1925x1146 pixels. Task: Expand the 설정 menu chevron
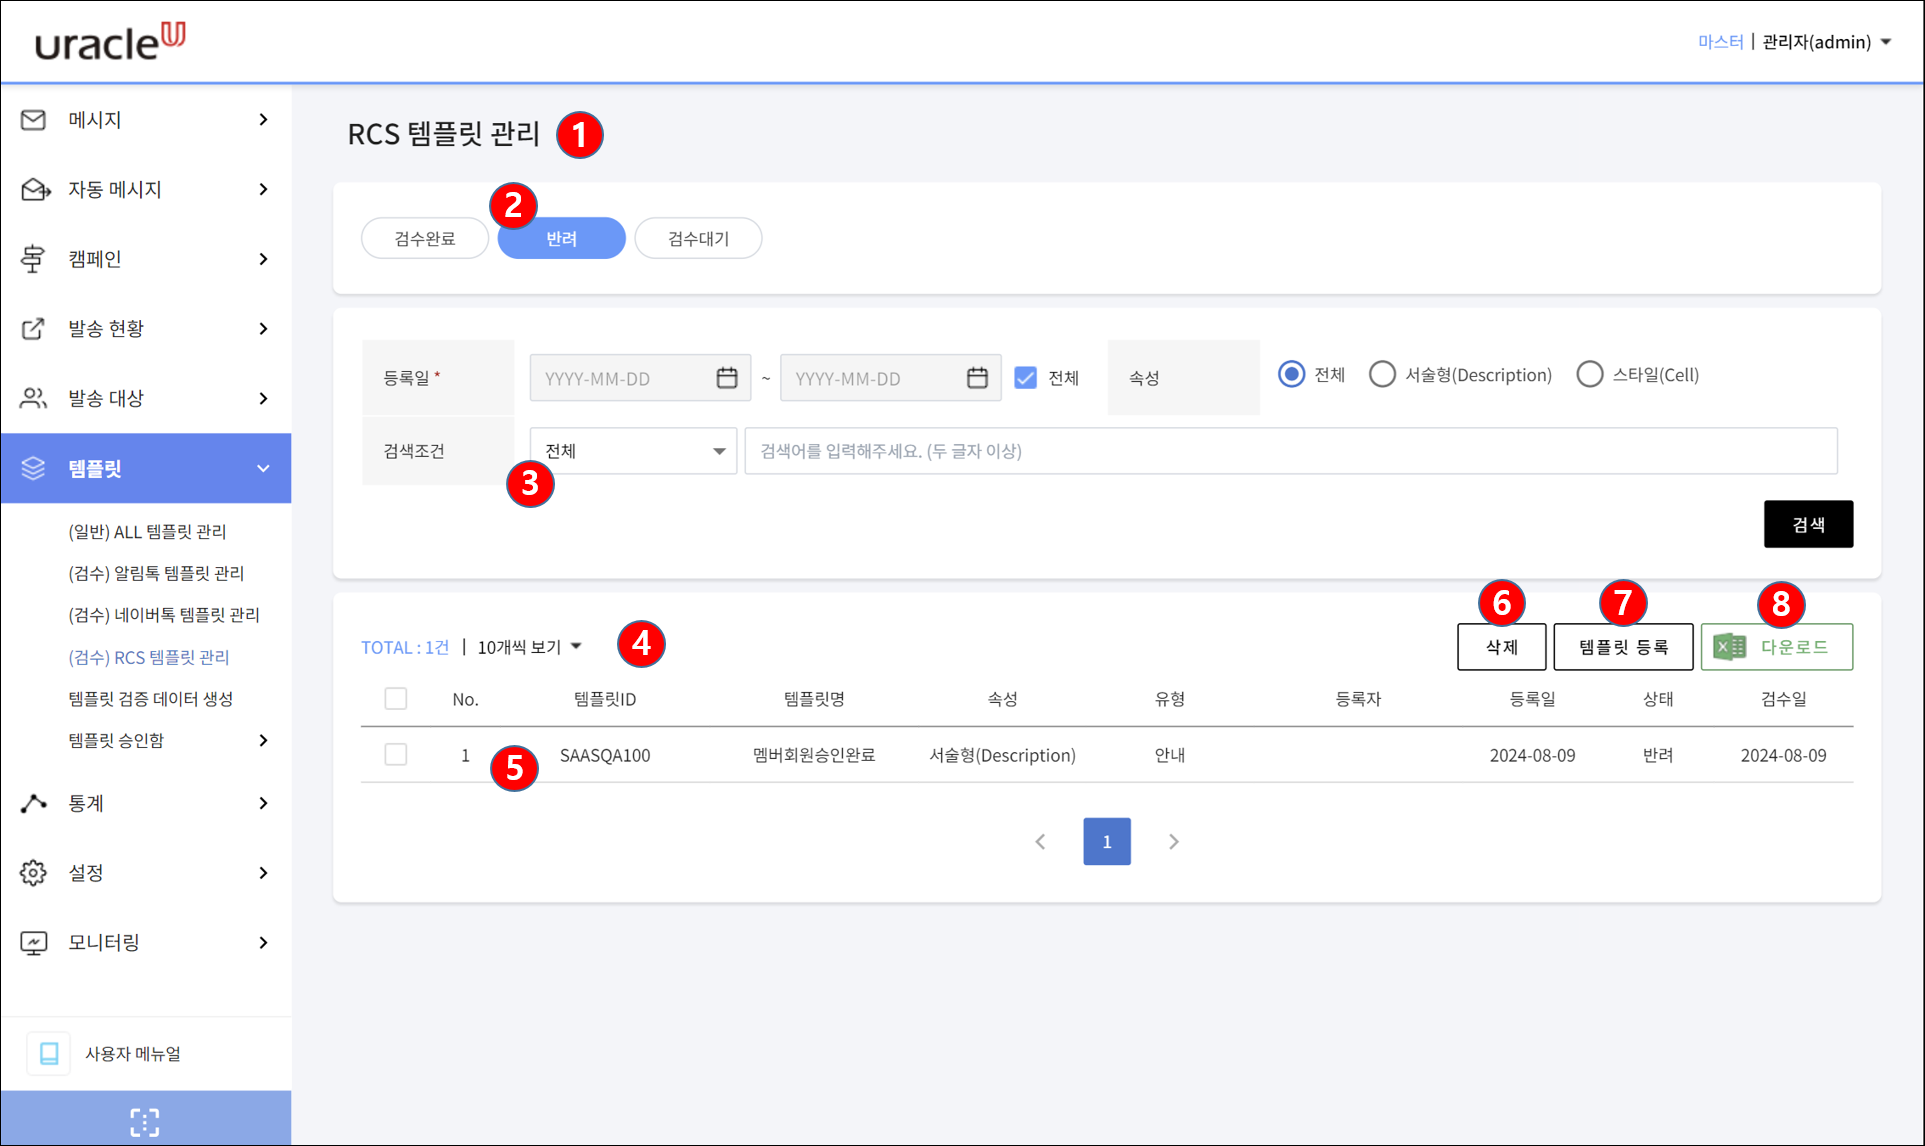pyautogui.click(x=264, y=873)
